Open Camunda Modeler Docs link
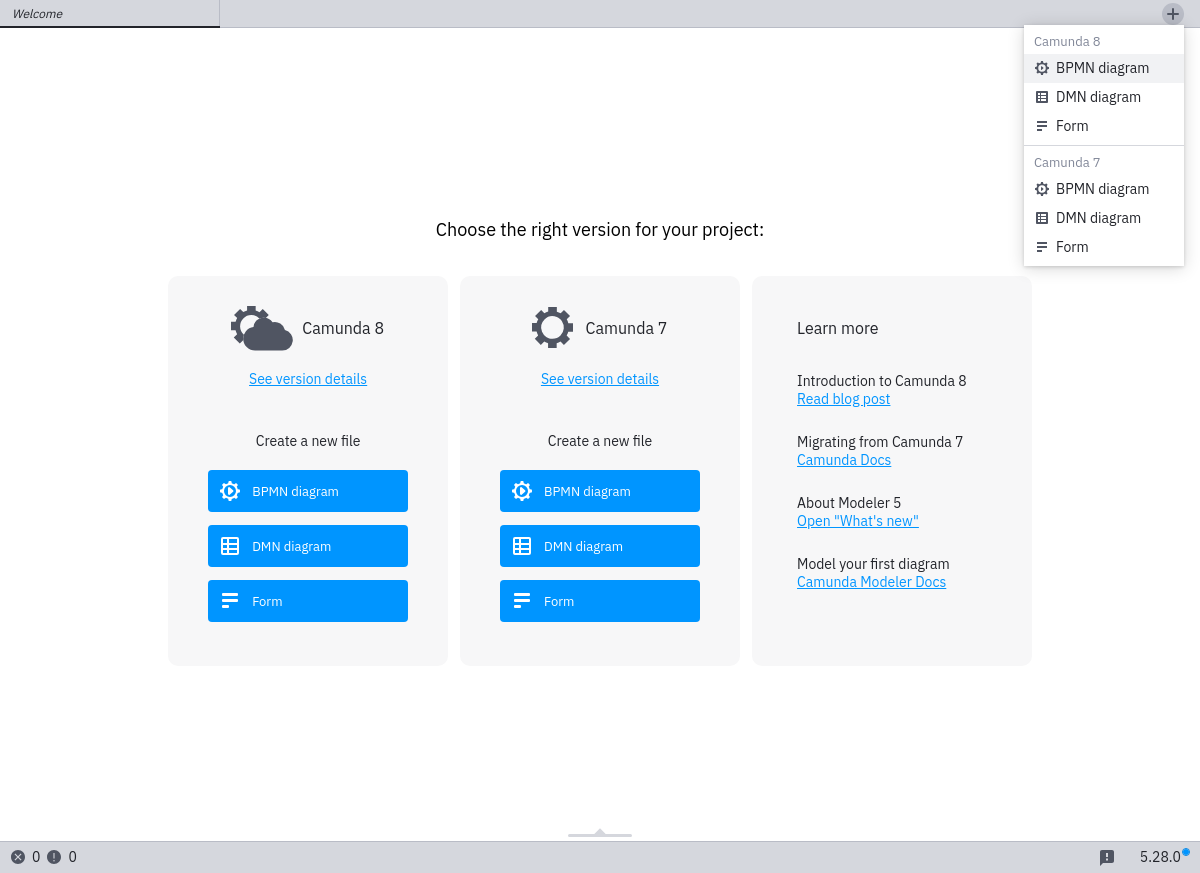 click(x=871, y=582)
